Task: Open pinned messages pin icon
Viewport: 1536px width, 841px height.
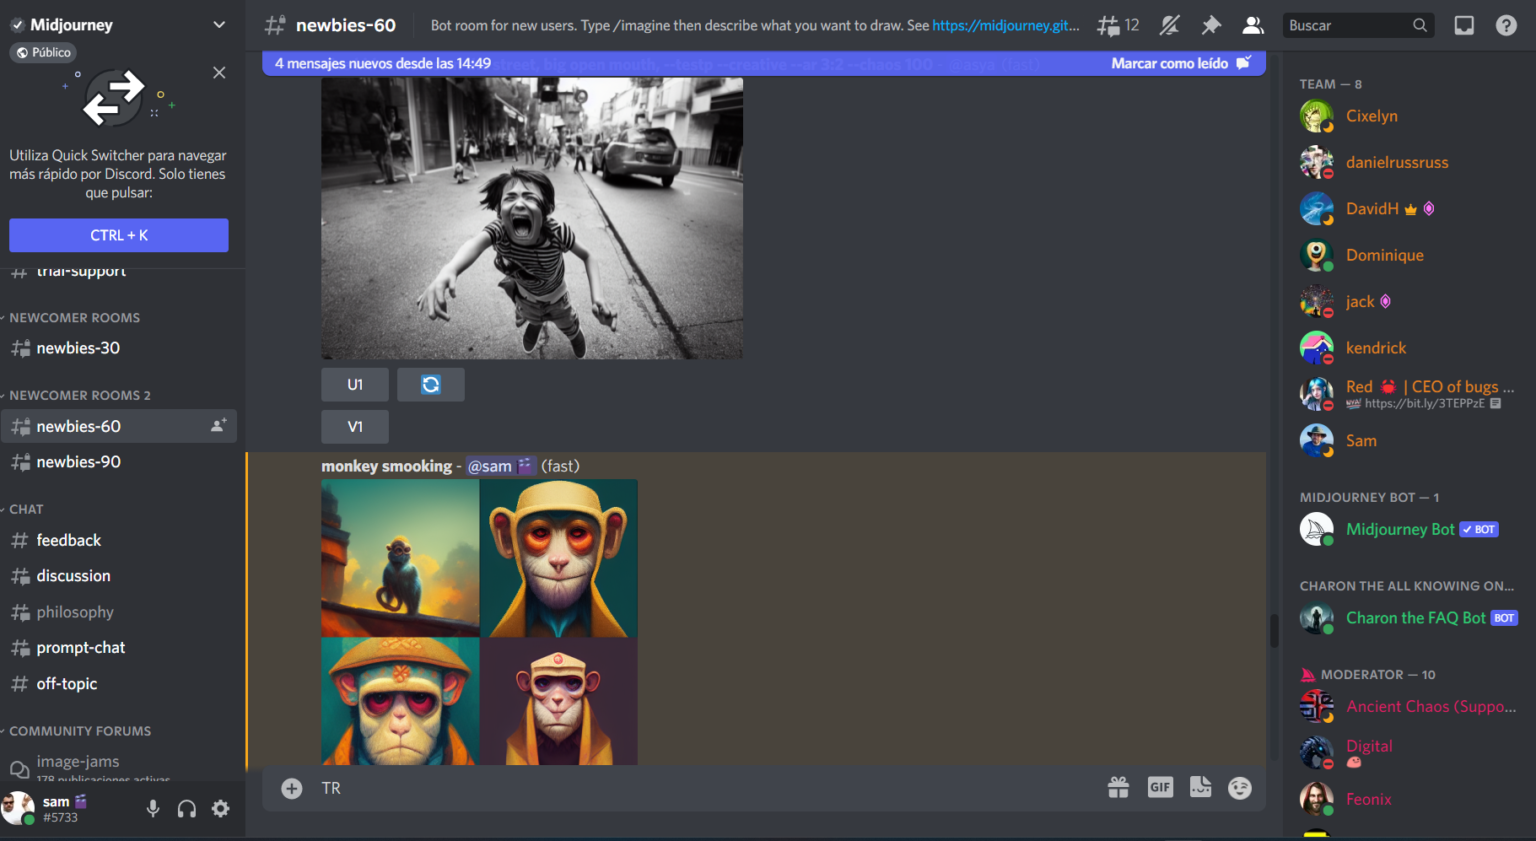Action: click(1211, 26)
